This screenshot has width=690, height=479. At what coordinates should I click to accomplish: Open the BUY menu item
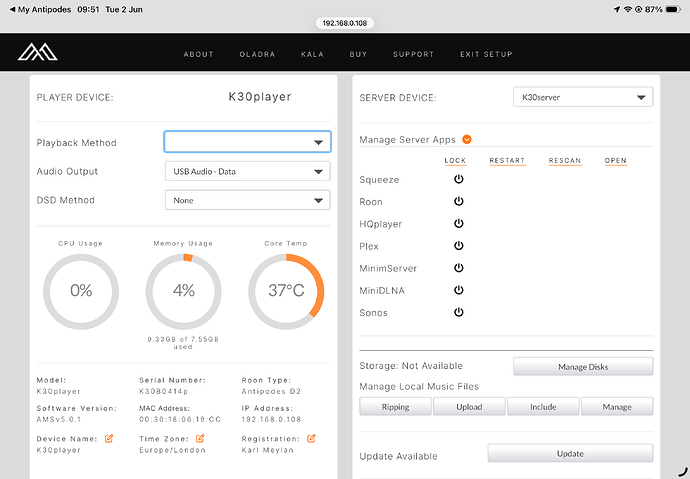(x=358, y=54)
